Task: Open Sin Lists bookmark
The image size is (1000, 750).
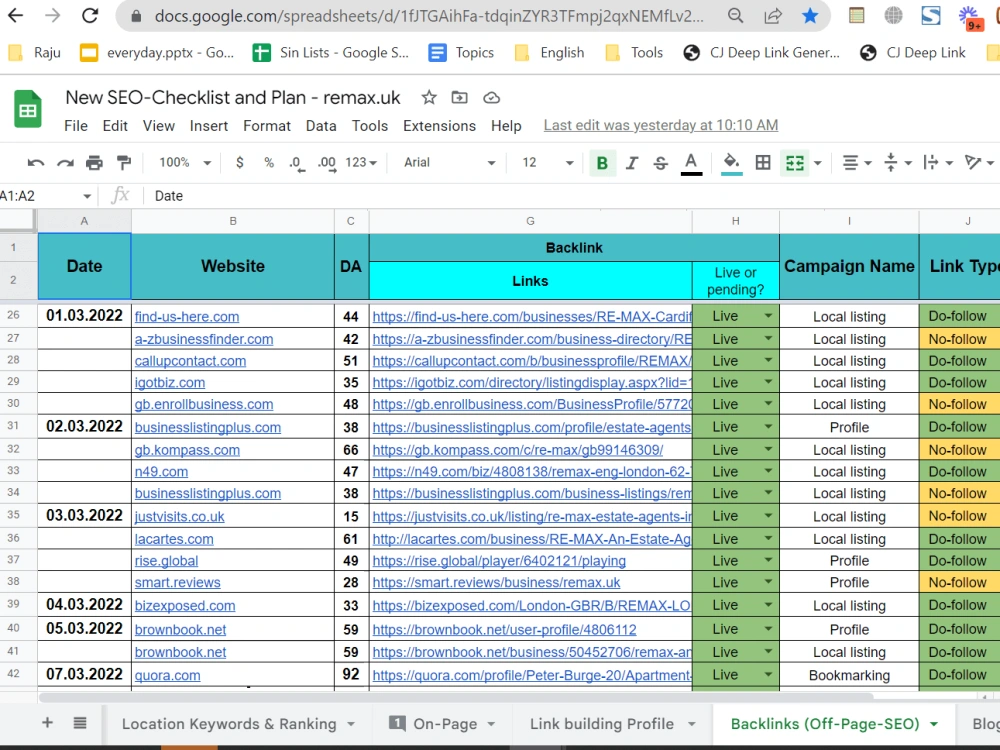Action: (x=330, y=52)
